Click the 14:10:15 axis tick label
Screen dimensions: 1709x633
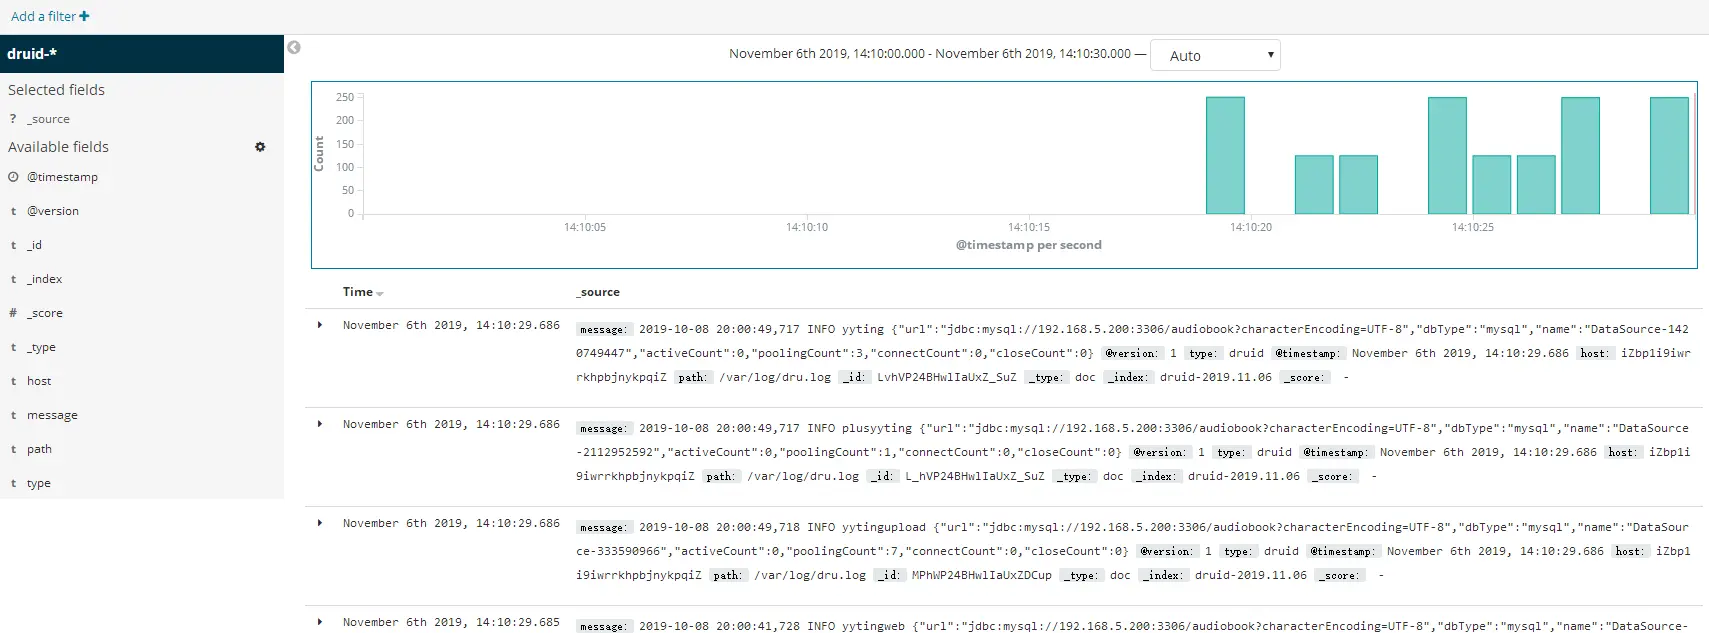[1029, 227]
